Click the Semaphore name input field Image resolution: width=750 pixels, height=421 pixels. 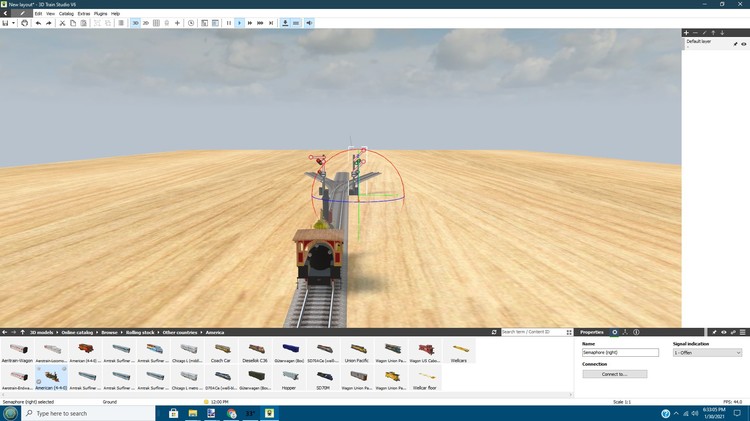(620, 353)
